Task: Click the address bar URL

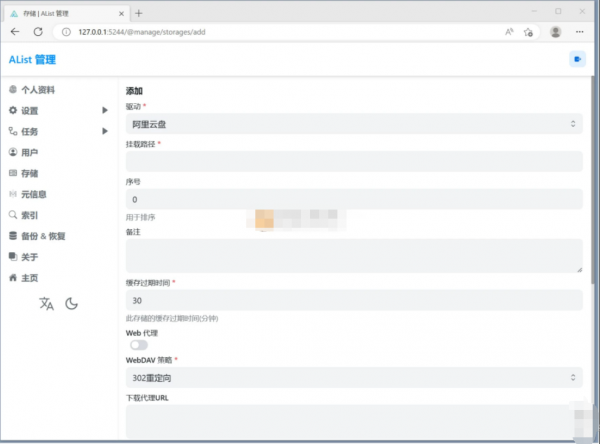Action: (142, 32)
